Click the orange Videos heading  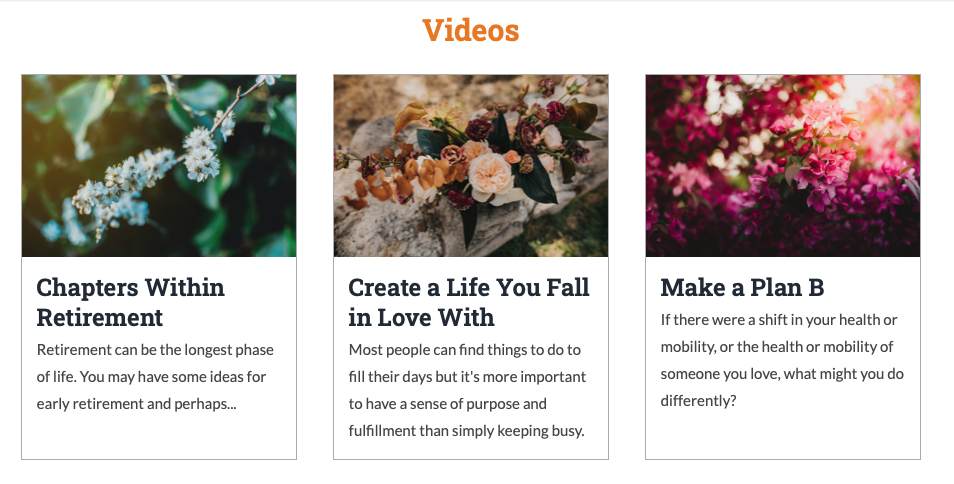471,30
